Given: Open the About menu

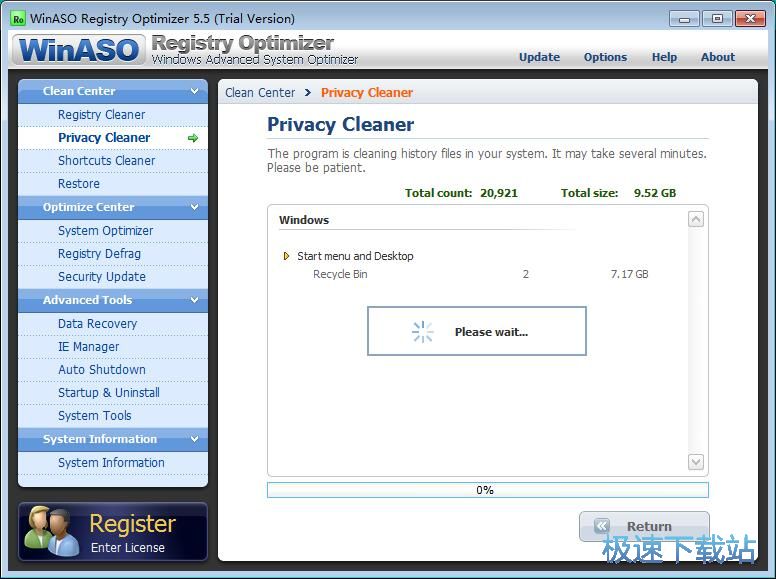Looking at the screenshot, I should click(x=718, y=57).
